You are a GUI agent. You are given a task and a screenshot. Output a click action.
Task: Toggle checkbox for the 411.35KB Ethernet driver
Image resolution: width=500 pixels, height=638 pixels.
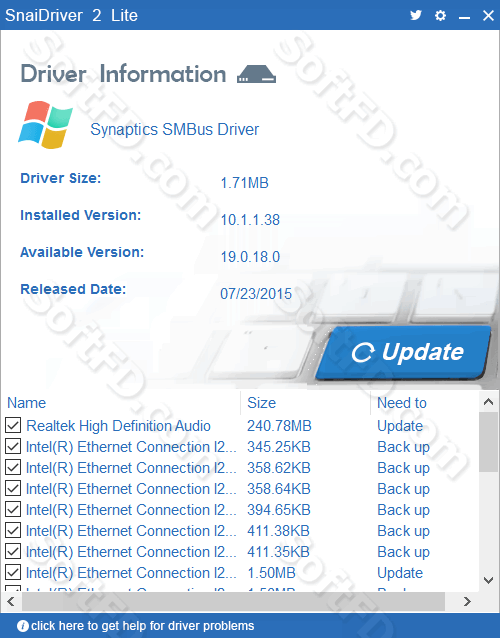tap(13, 552)
